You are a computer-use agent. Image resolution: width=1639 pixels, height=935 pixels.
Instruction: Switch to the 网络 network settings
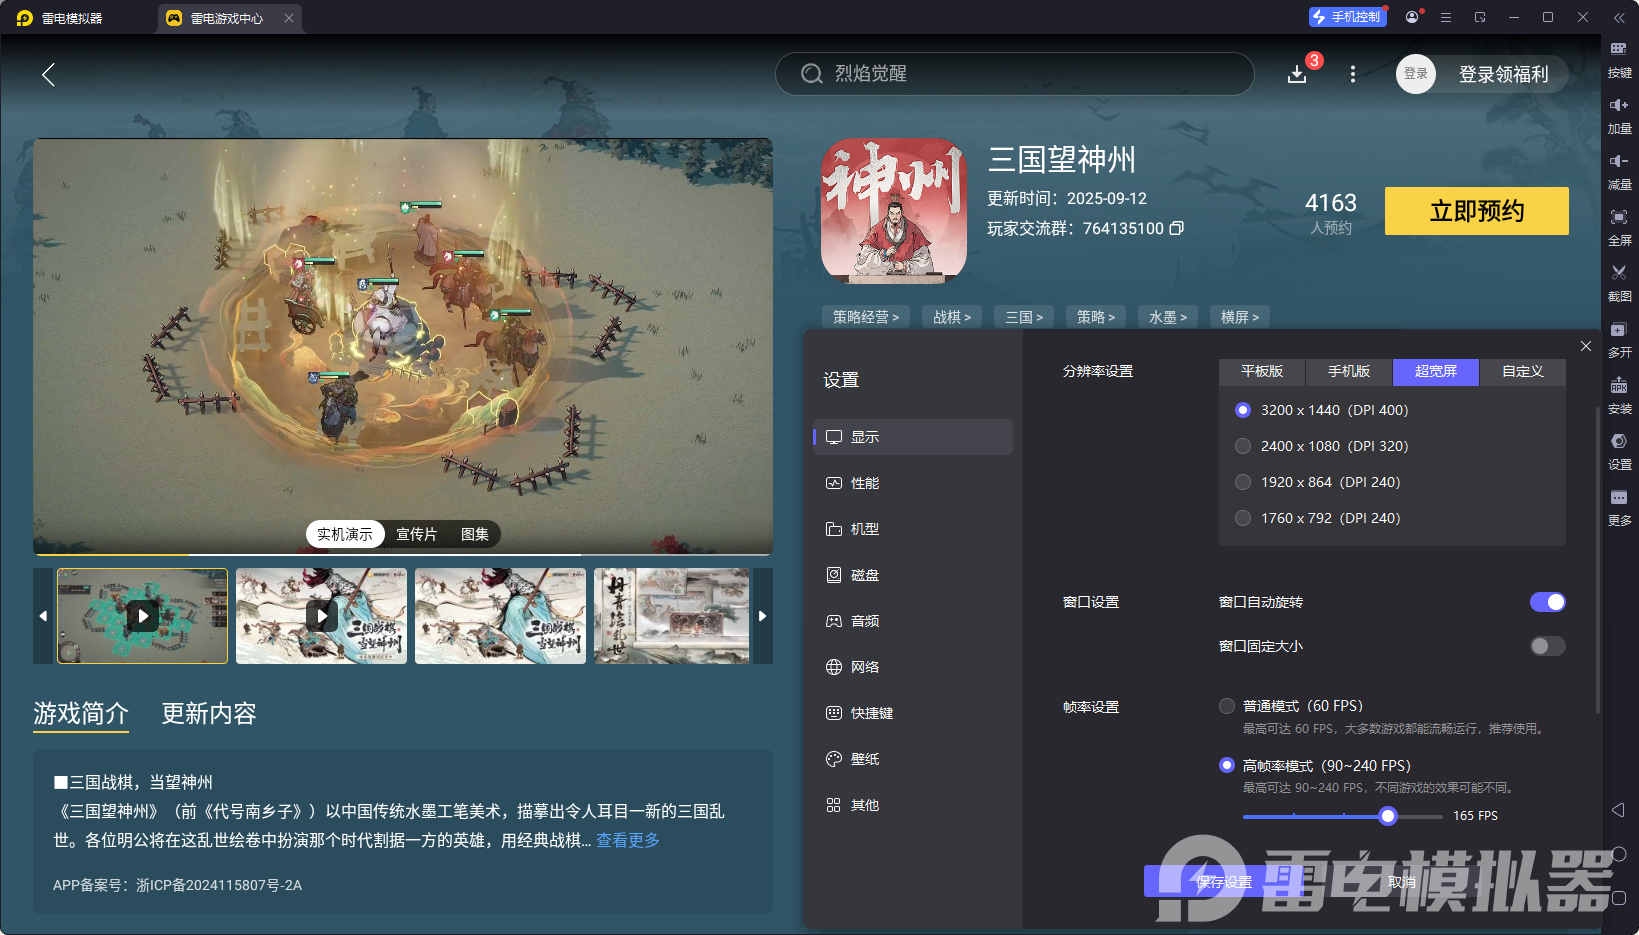[865, 666]
